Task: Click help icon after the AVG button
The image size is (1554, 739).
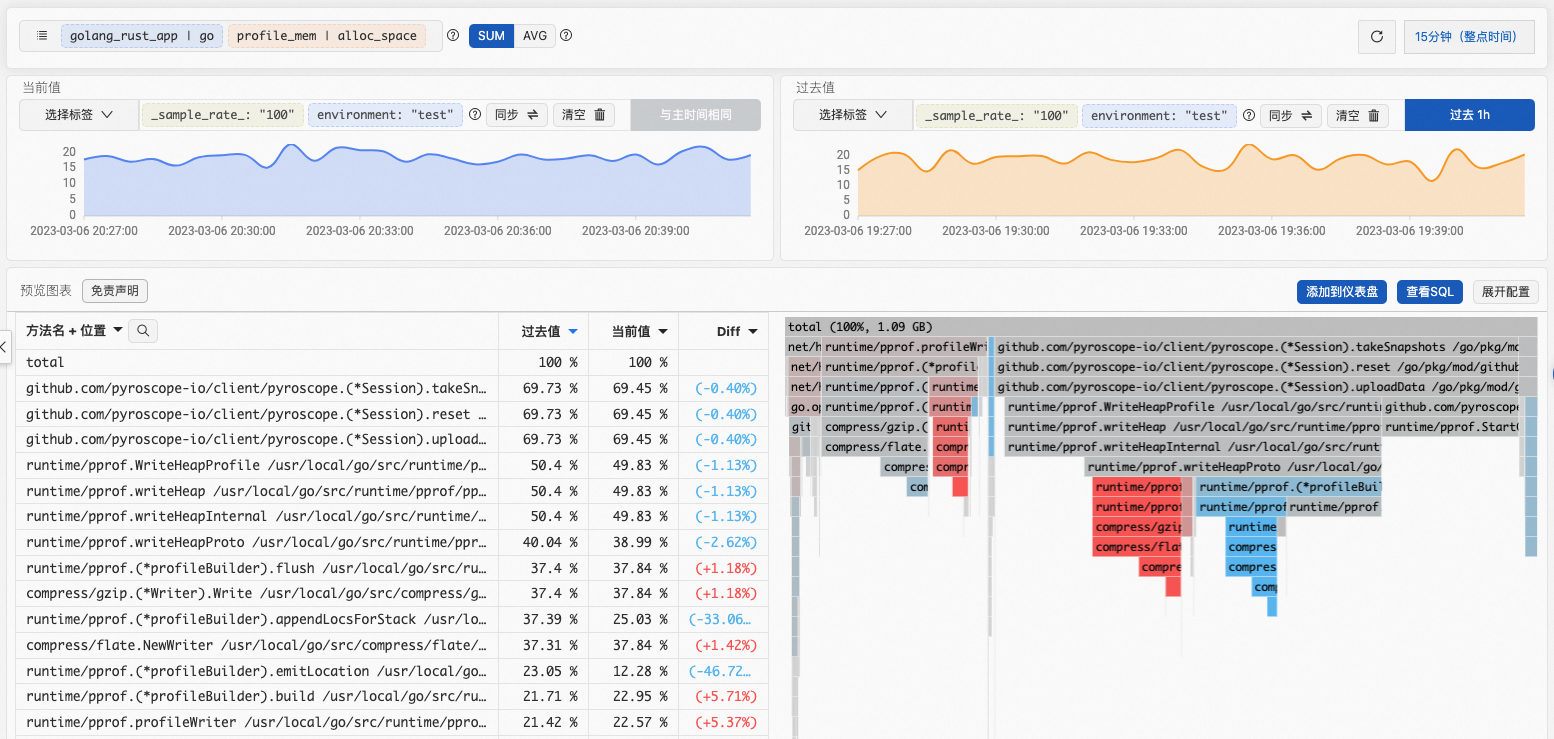Action: [x=566, y=36]
